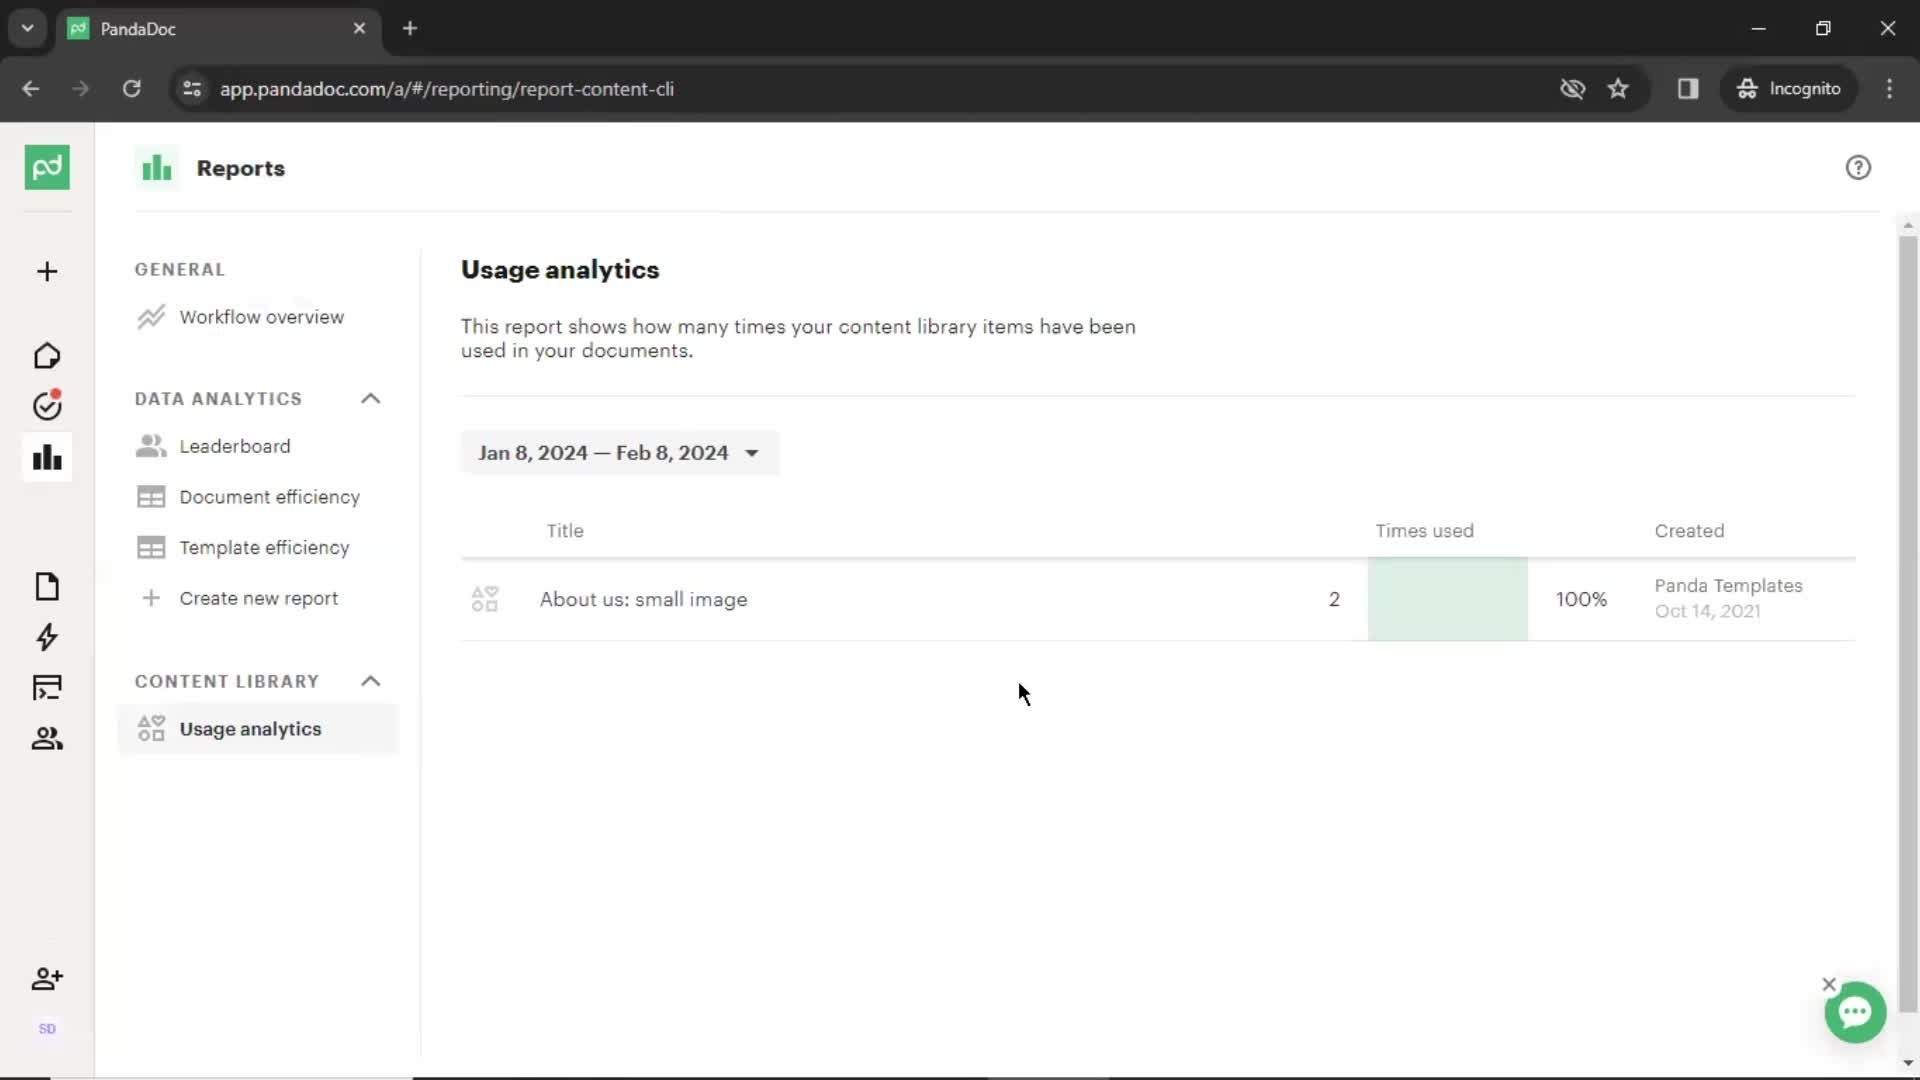Screen dimensions: 1920x1080
Task: Toggle the browser sidebar layout icon
Action: coord(1689,88)
